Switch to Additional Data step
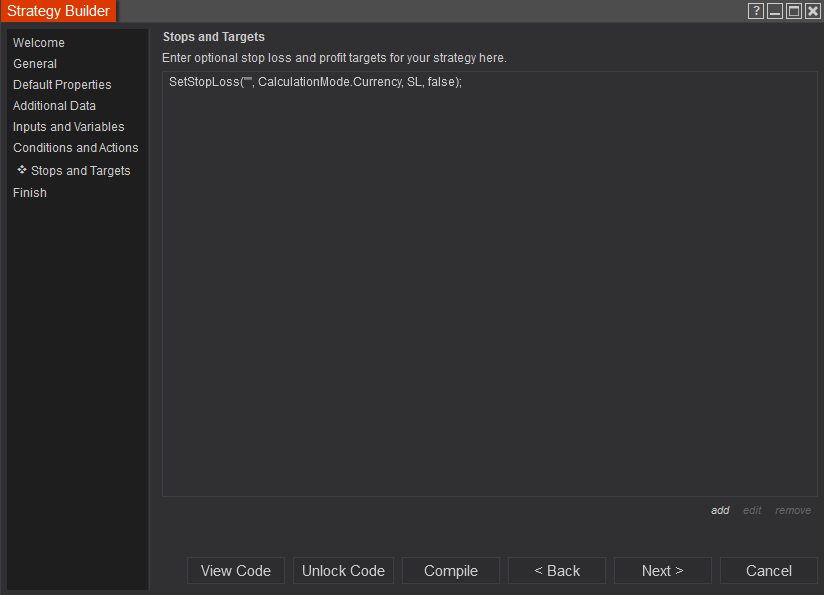Image resolution: width=824 pixels, height=595 pixels. pos(54,106)
